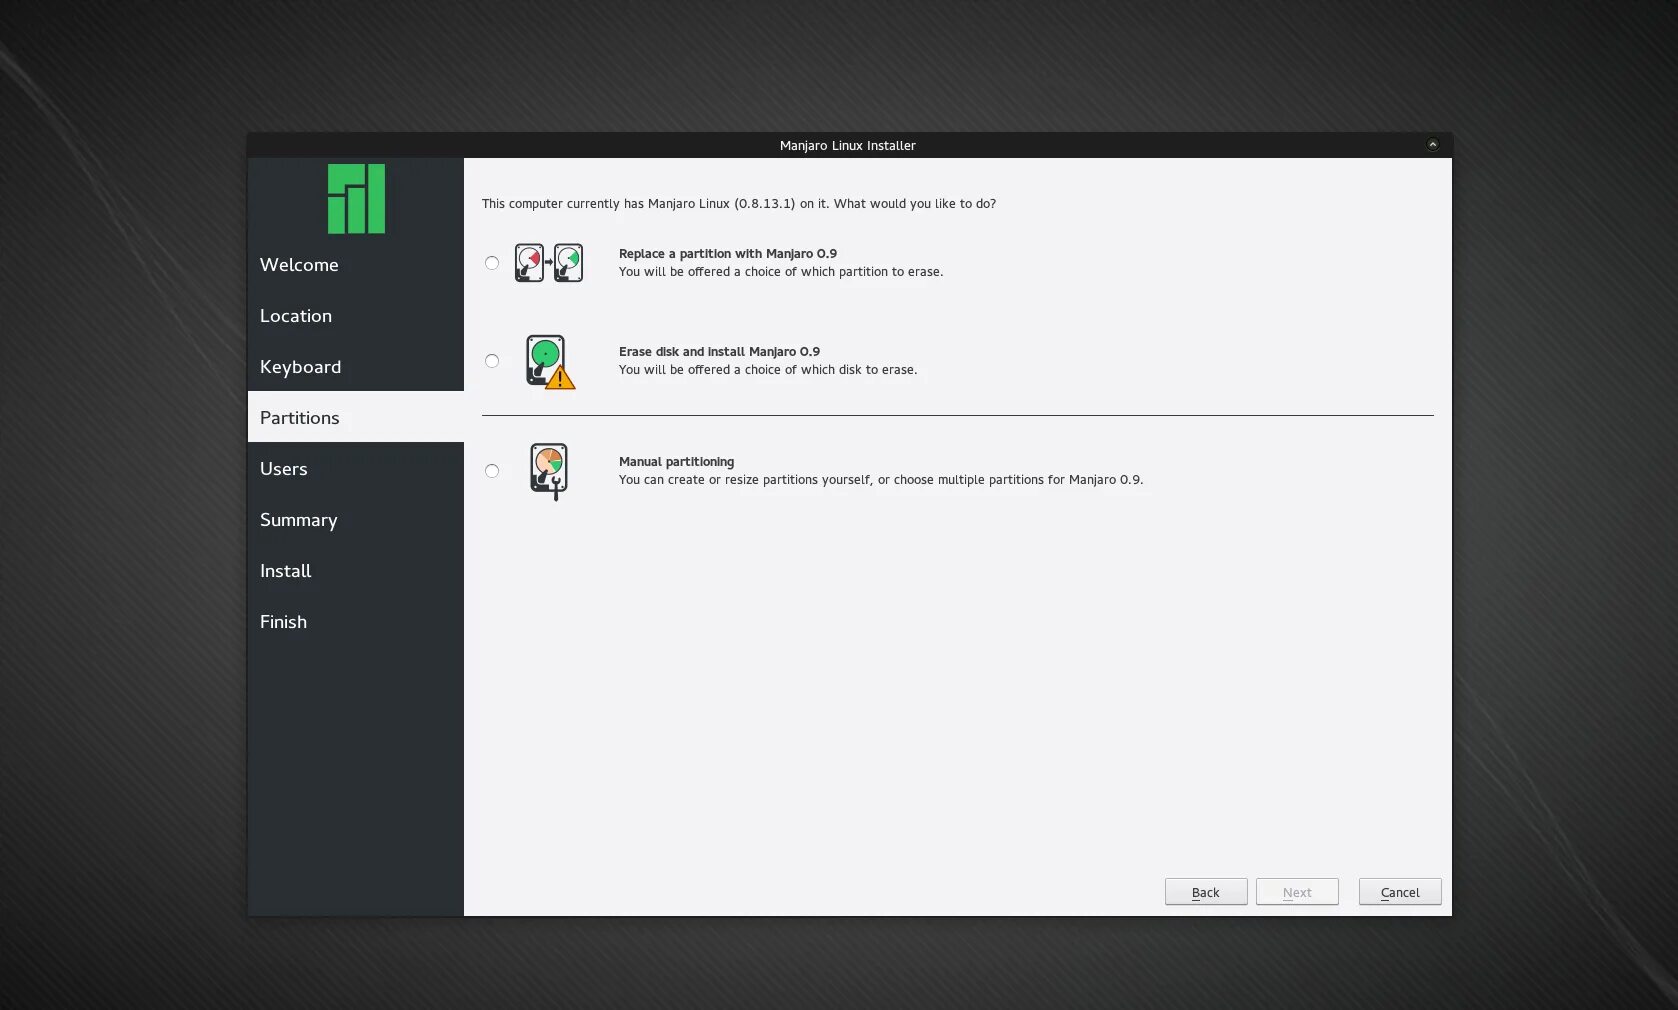Open the Welcome step in the sidebar
The width and height of the screenshot is (1678, 1010).
298,265
